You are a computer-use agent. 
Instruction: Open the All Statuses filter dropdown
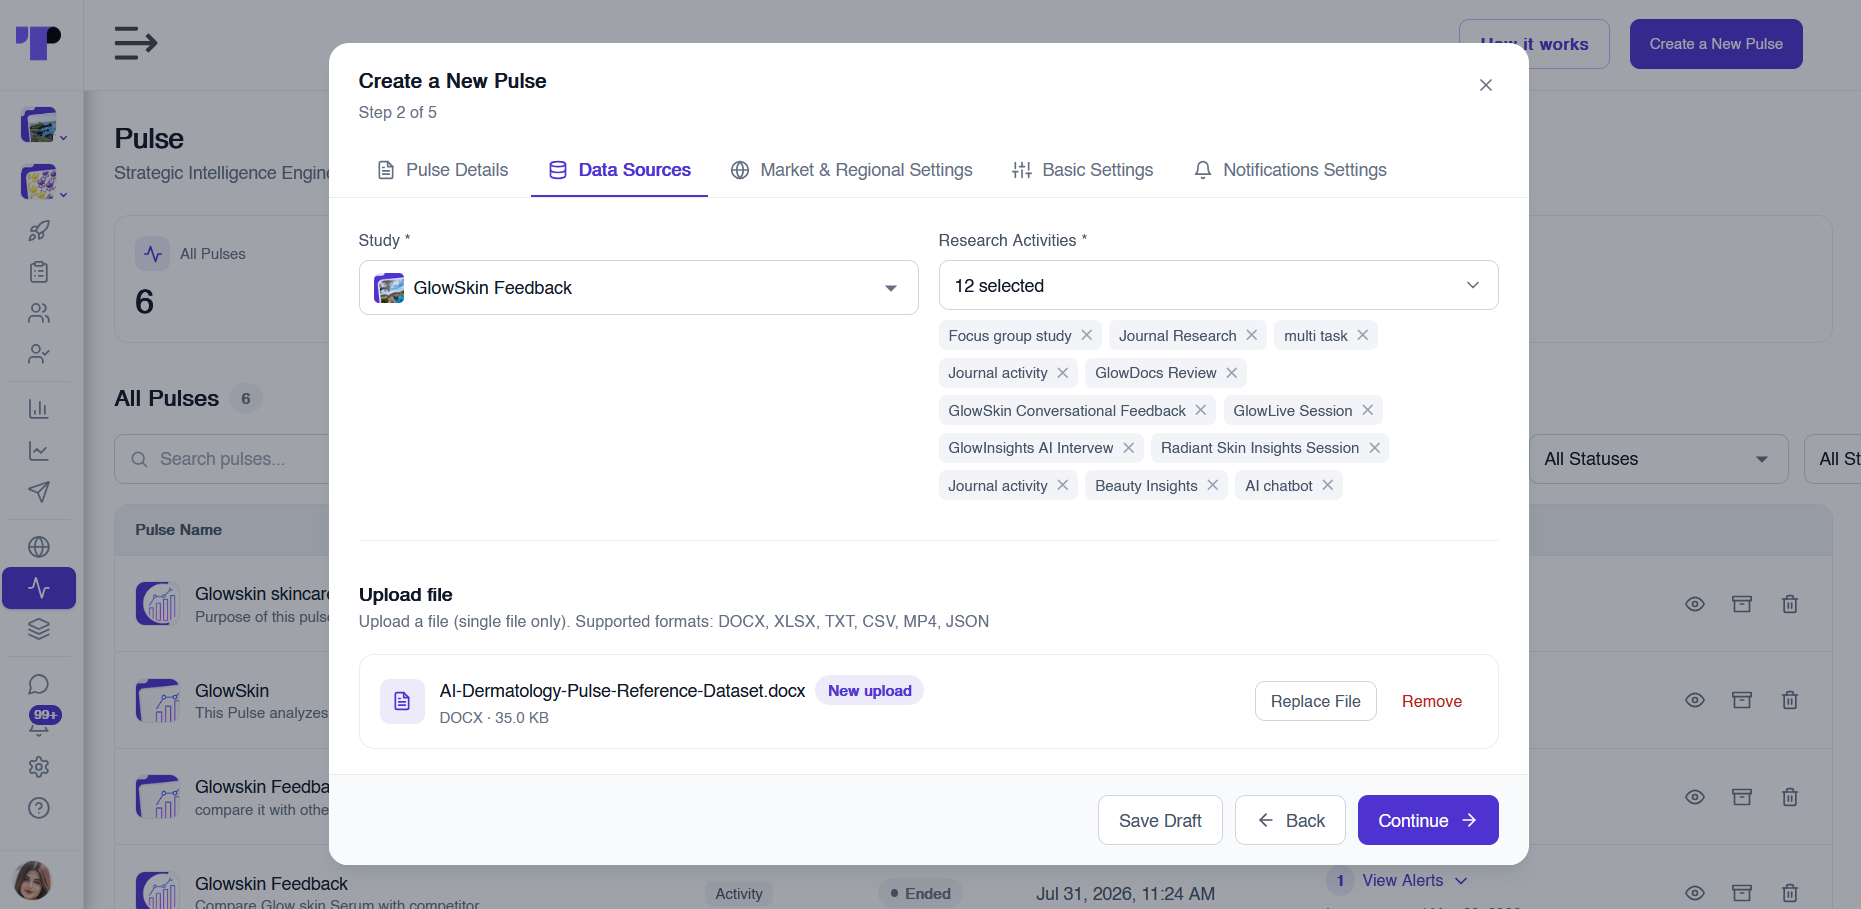click(x=1658, y=459)
